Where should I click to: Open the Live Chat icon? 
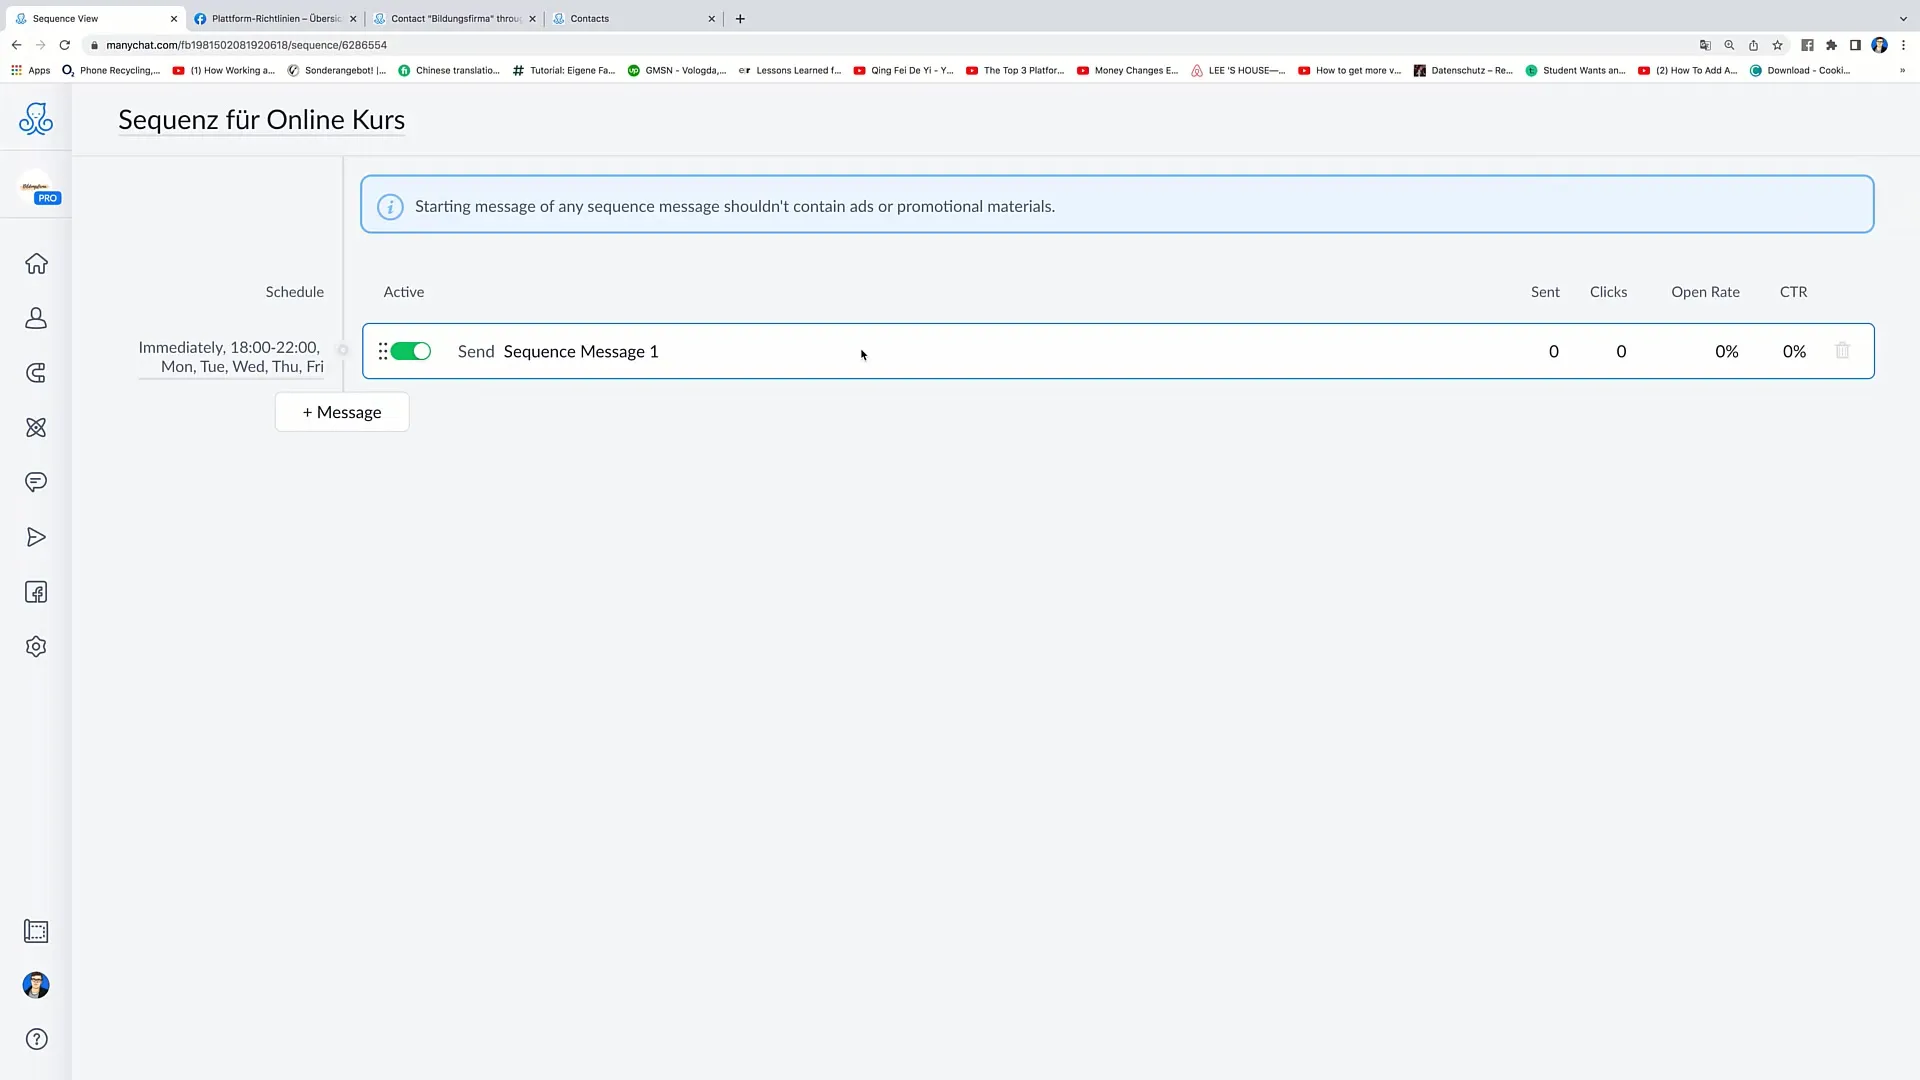click(x=36, y=481)
